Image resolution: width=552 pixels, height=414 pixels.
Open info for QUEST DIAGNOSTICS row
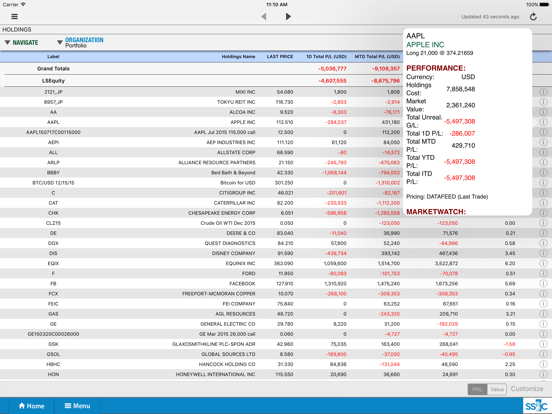tap(543, 243)
